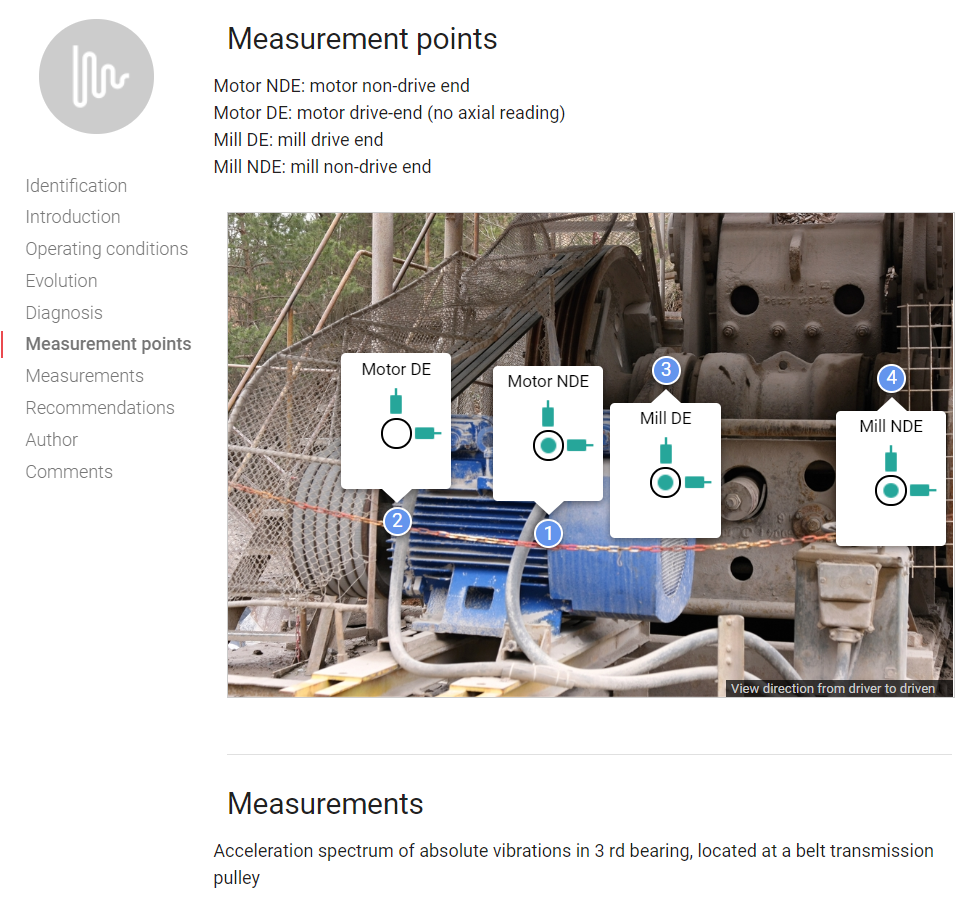Go to Recommendations in the sidebar
Image resolution: width=980 pixels, height=903 pixels.
[100, 407]
